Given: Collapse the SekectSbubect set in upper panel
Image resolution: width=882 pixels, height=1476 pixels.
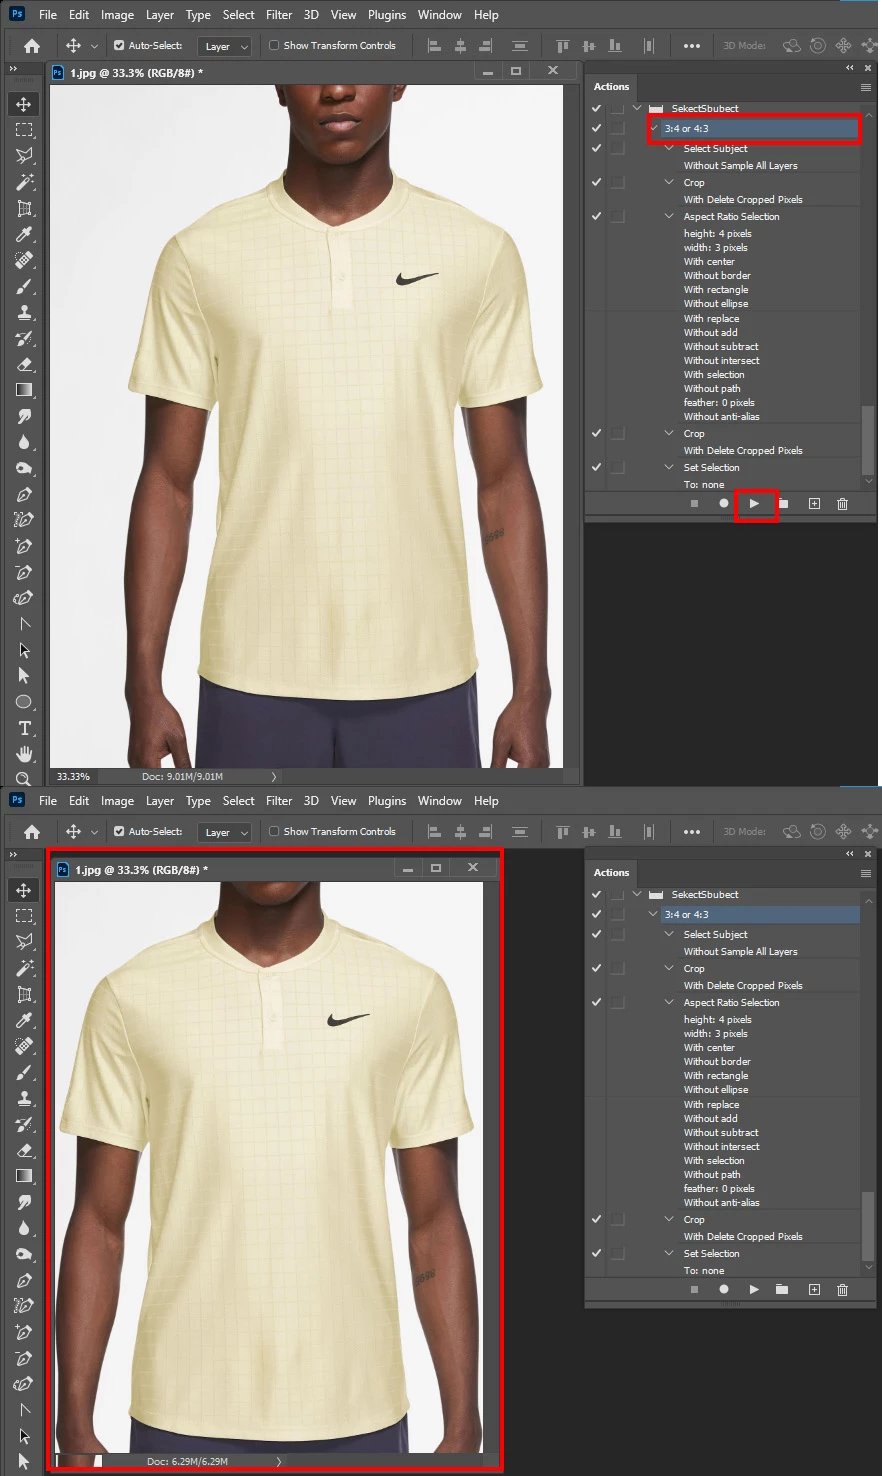Looking at the screenshot, I should coord(637,108).
